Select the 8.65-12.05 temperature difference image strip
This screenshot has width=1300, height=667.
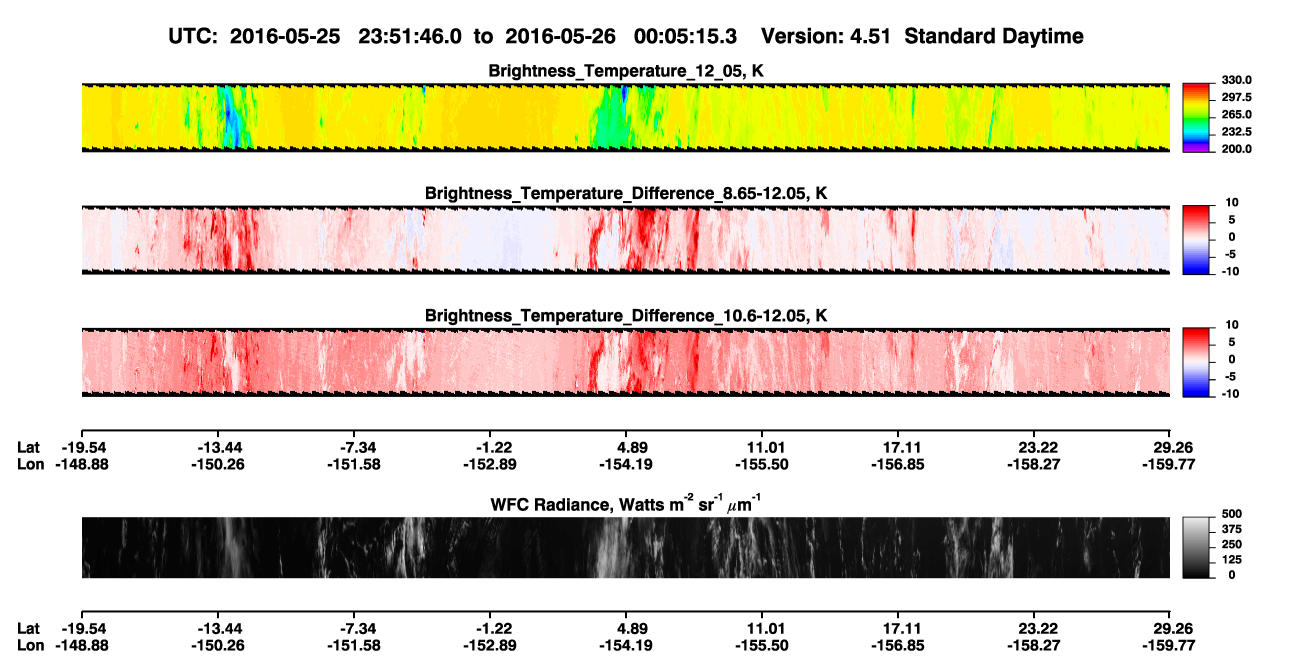point(626,239)
